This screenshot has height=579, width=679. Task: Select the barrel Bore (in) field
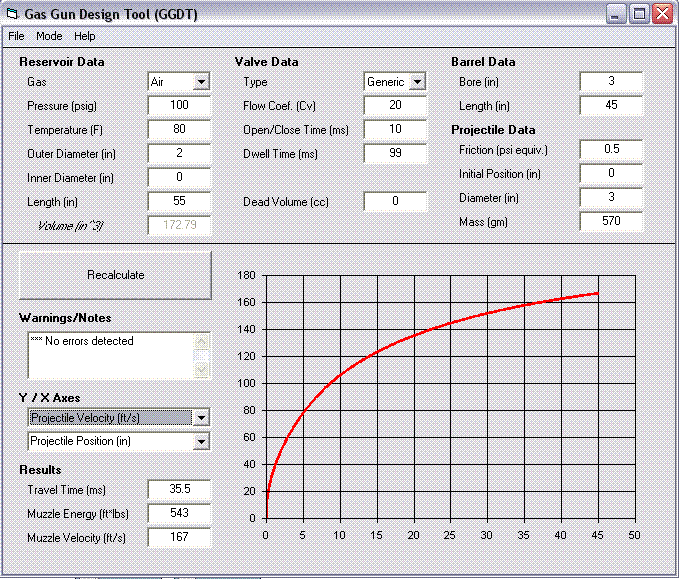pos(610,81)
